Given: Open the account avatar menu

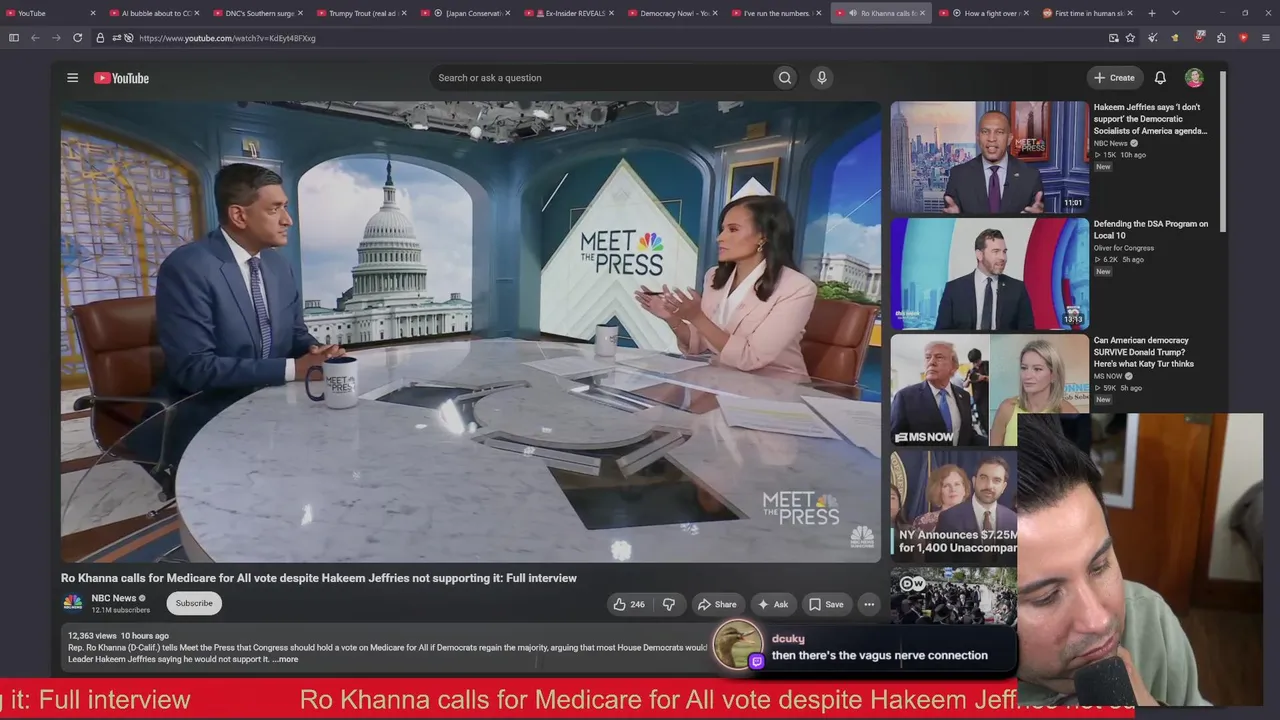Looking at the screenshot, I should (1194, 78).
